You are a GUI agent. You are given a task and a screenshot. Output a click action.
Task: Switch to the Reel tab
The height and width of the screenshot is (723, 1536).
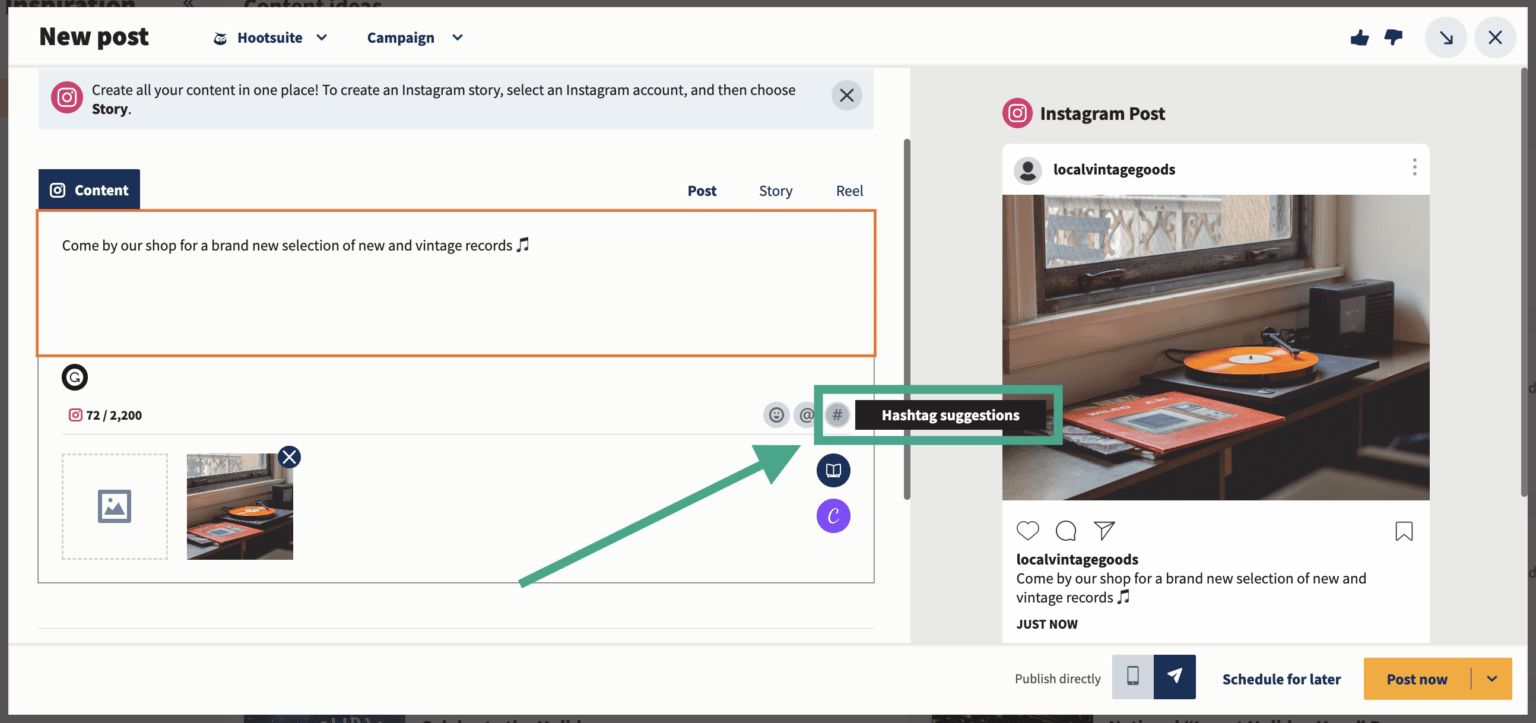tap(849, 190)
